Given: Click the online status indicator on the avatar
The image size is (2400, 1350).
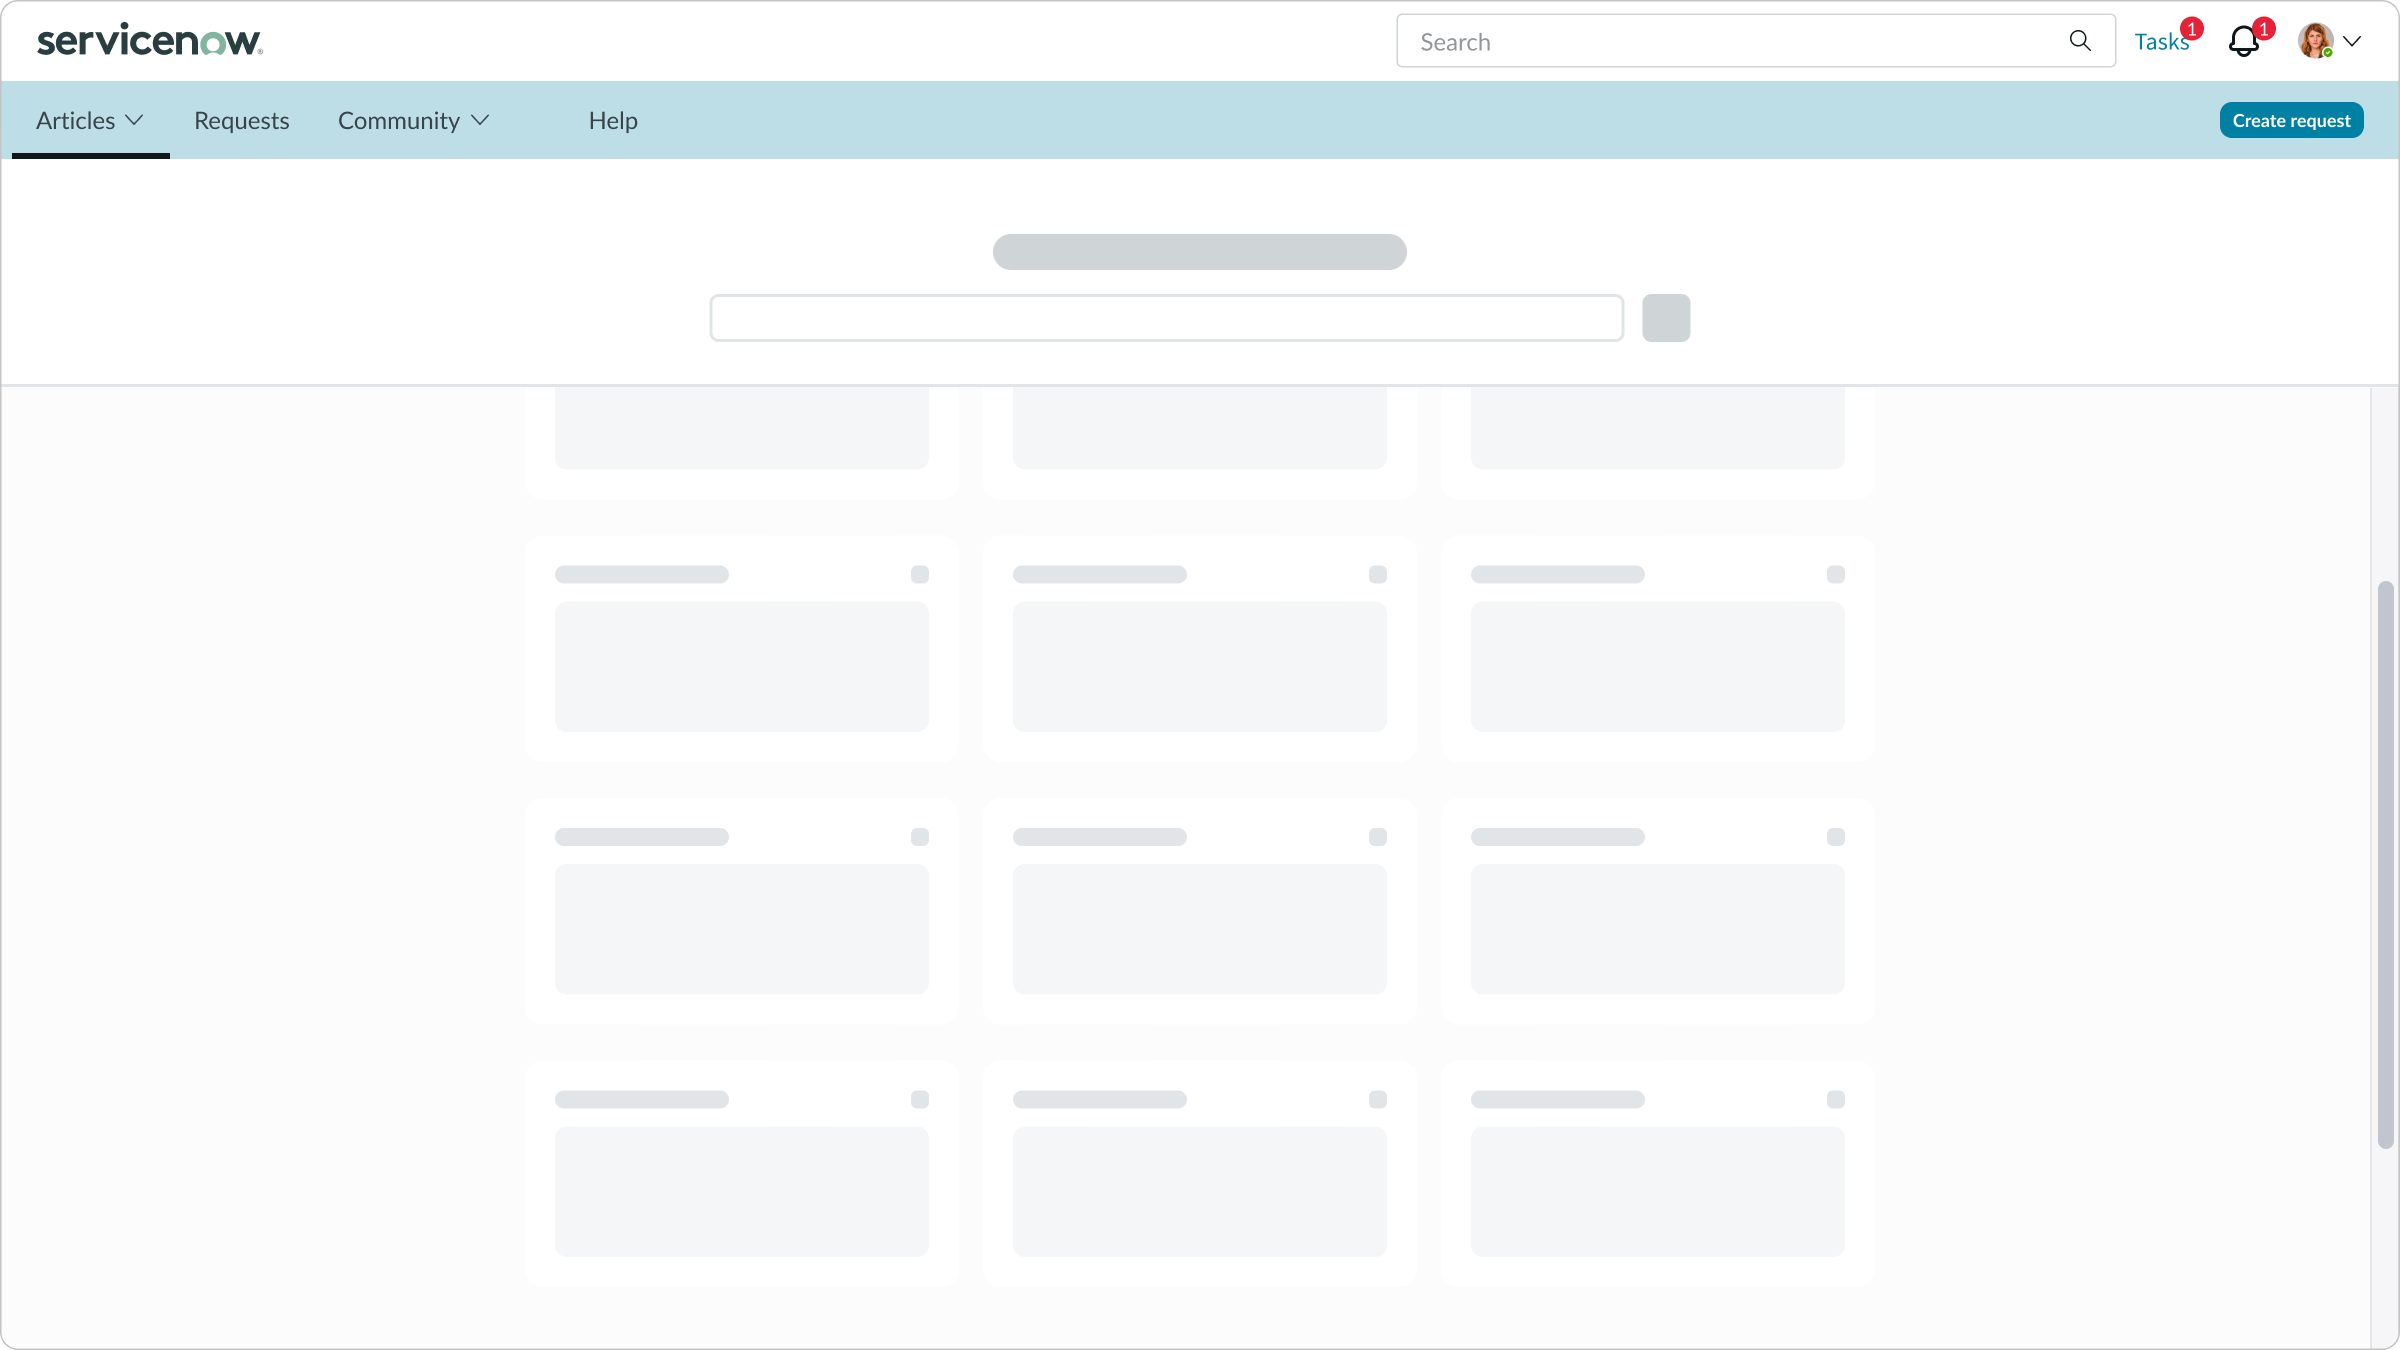Looking at the screenshot, I should (2326, 53).
